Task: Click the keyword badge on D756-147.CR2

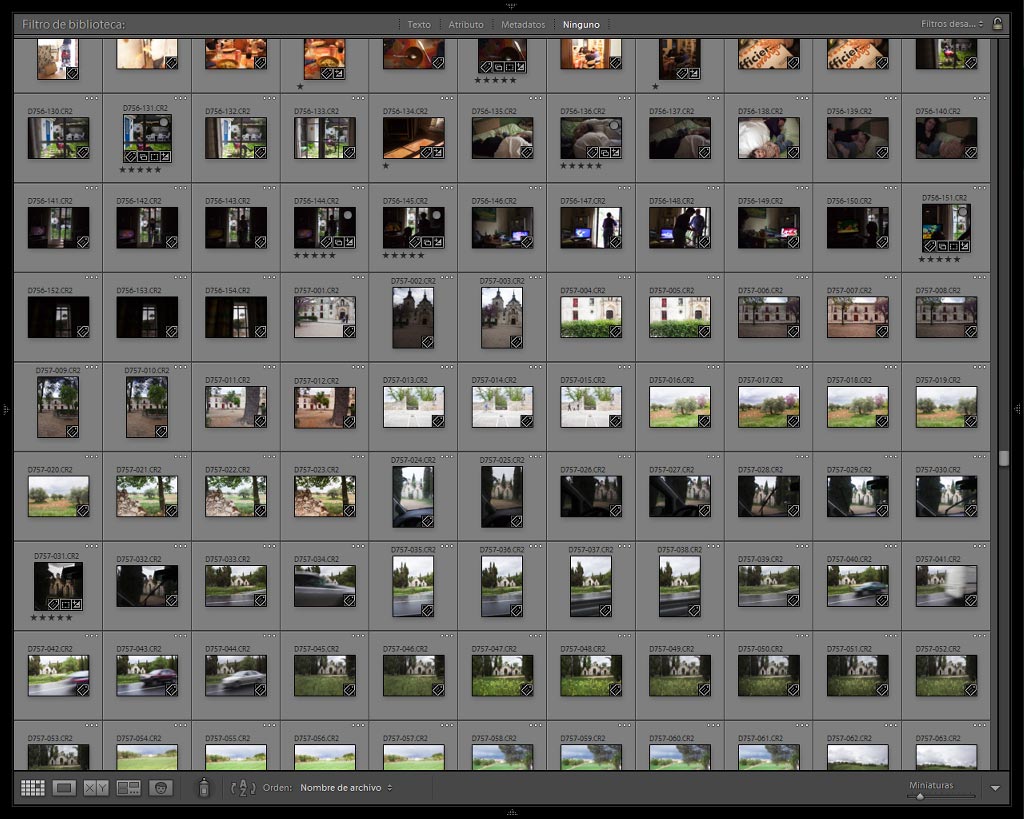Action: click(x=616, y=242)
